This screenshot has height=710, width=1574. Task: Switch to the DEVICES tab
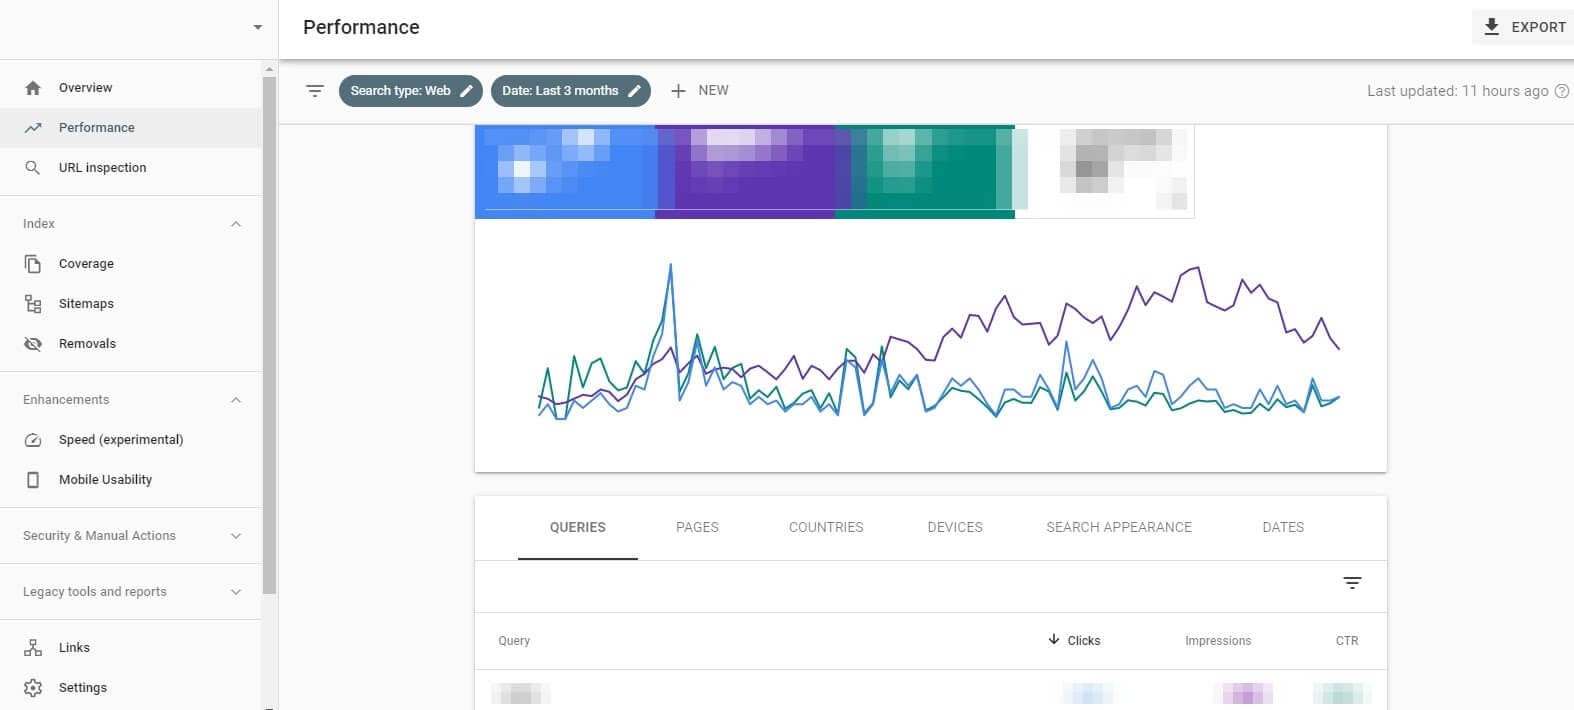tap(955, 527)
